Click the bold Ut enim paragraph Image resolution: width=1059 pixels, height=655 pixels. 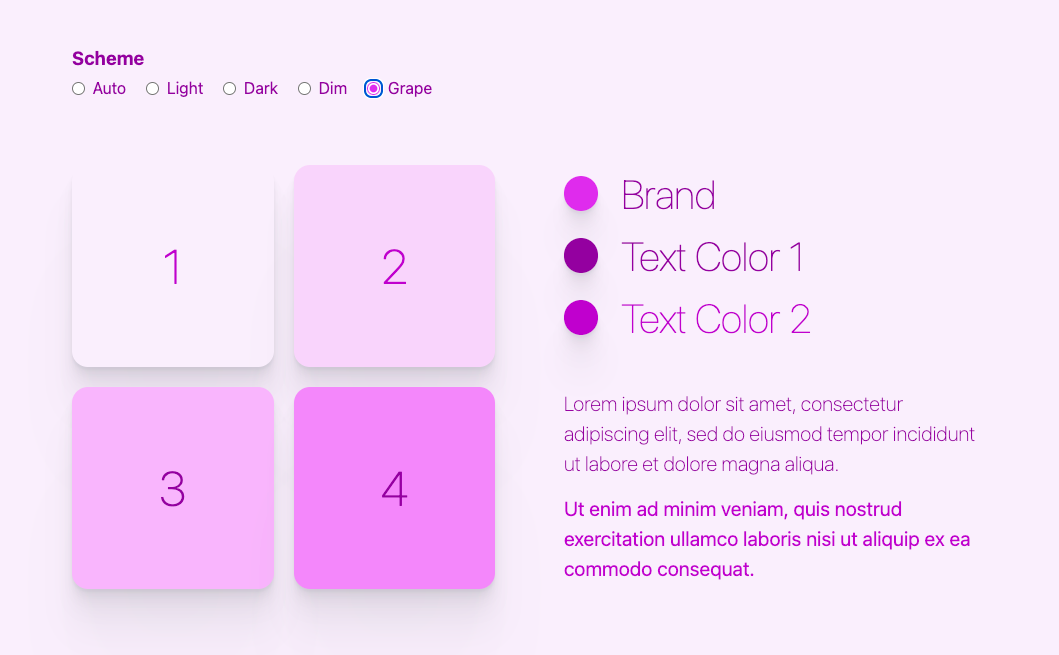tap(767, 539)
